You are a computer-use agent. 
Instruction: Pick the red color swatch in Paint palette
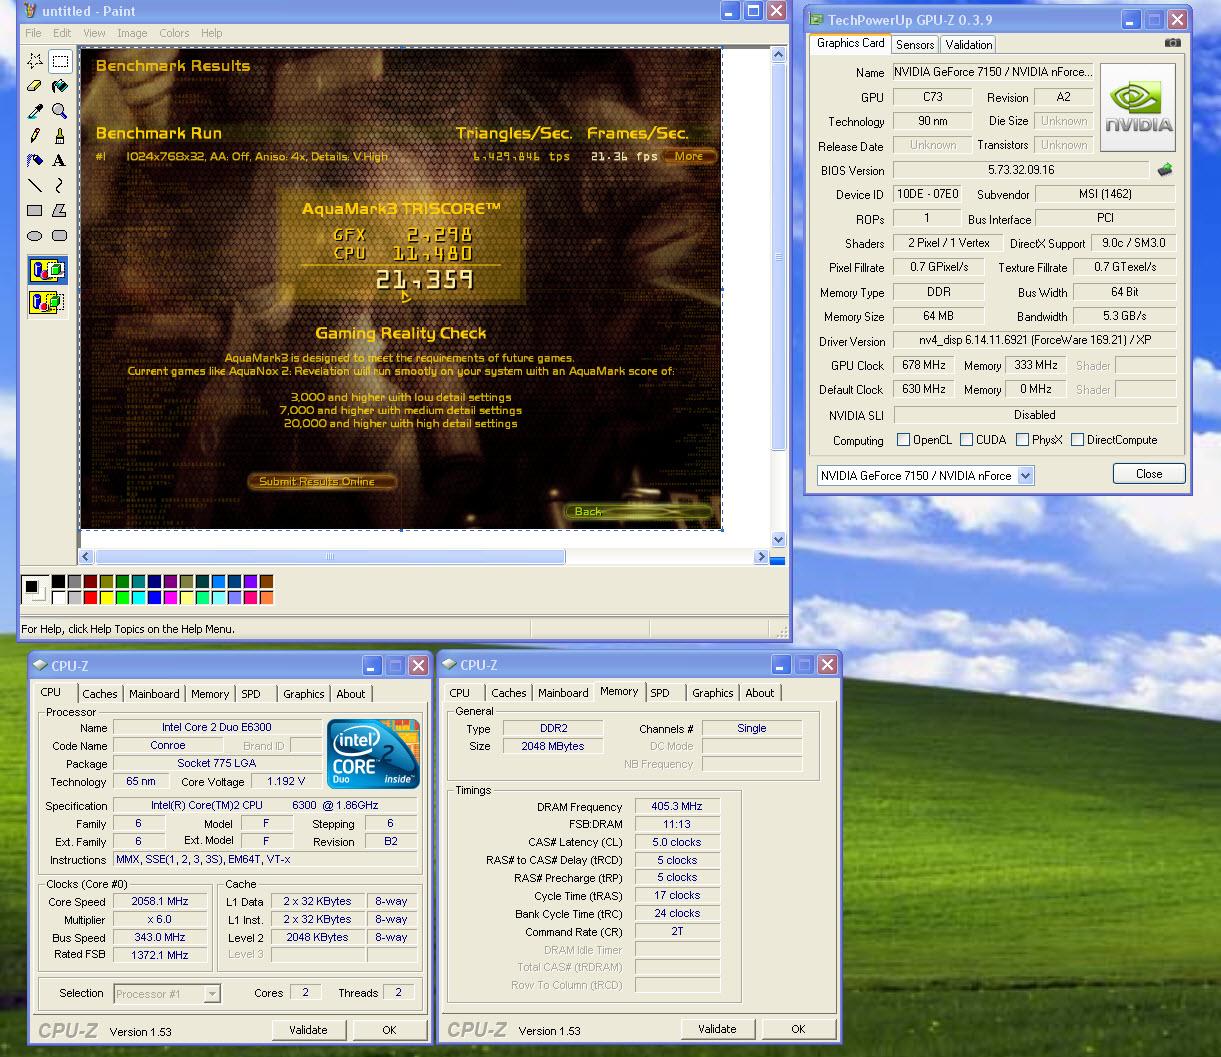[x=91, y=598]
